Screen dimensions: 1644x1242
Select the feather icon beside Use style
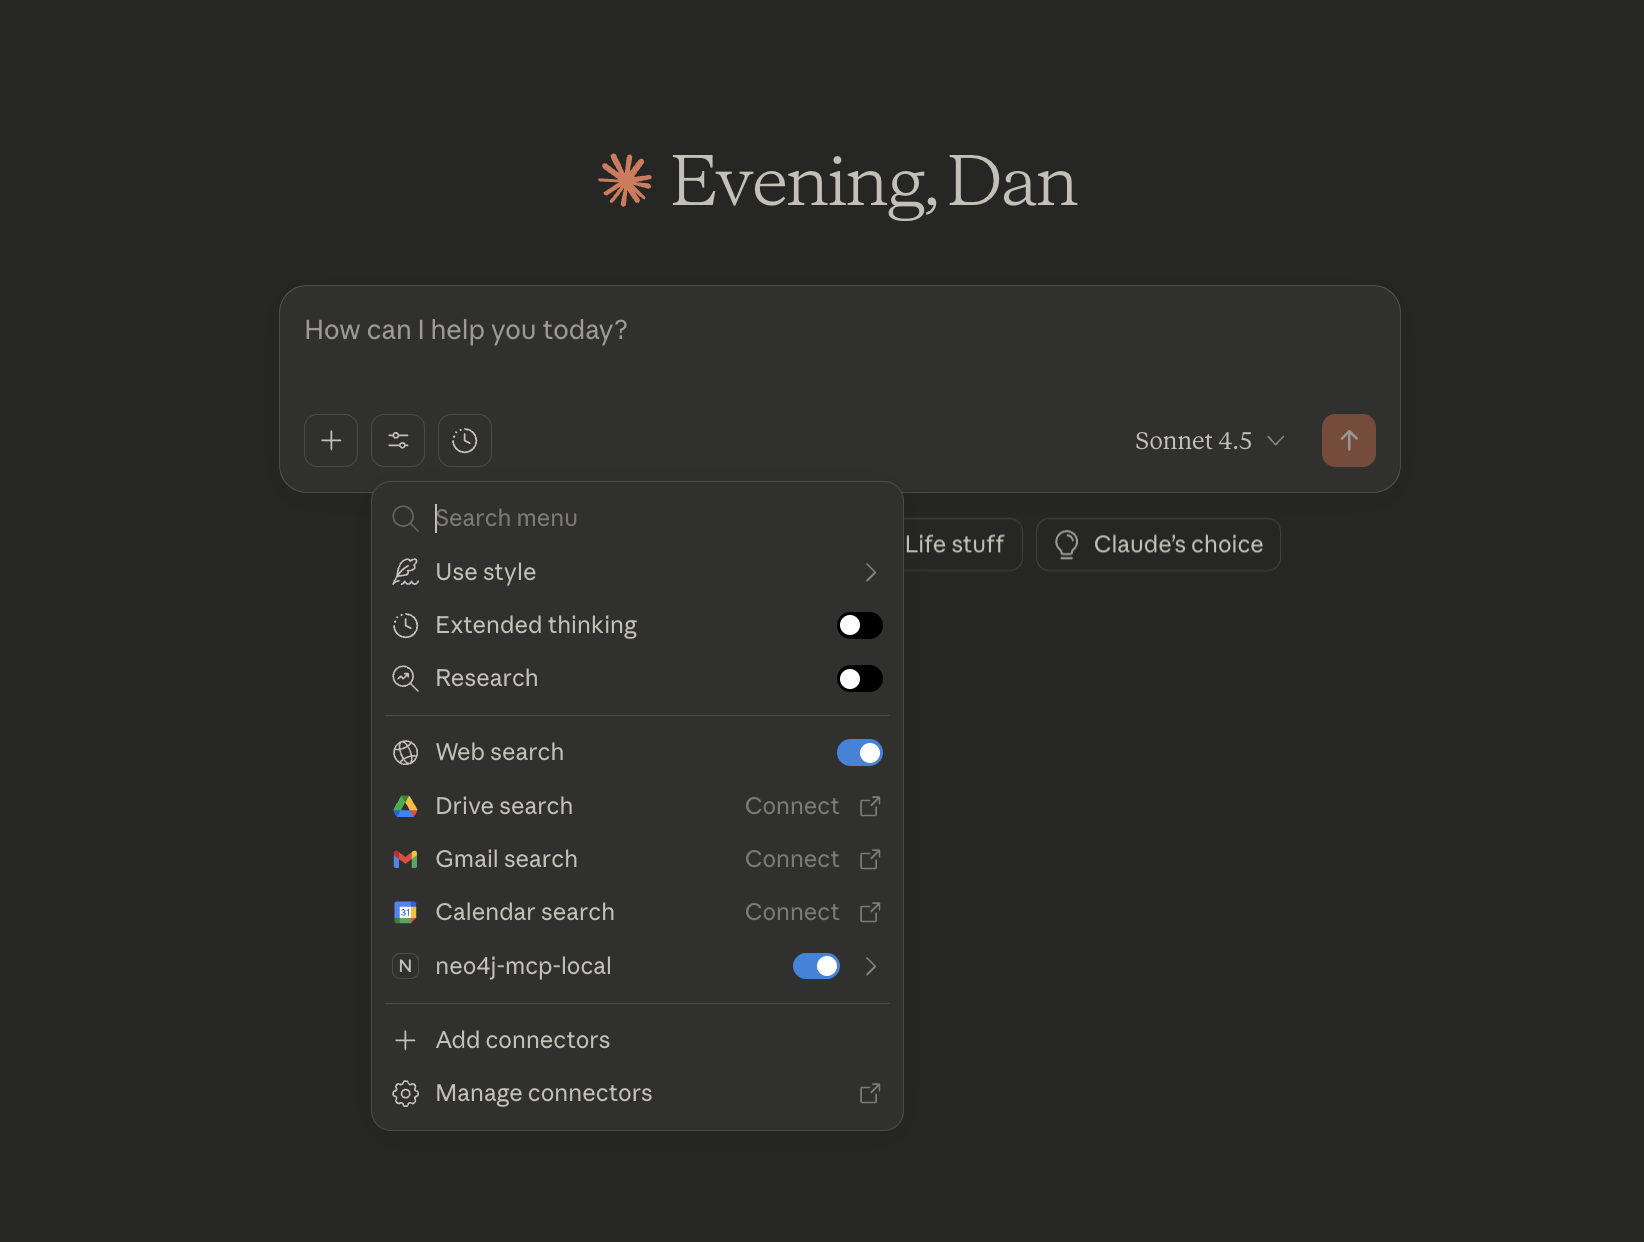click(405, 571)
